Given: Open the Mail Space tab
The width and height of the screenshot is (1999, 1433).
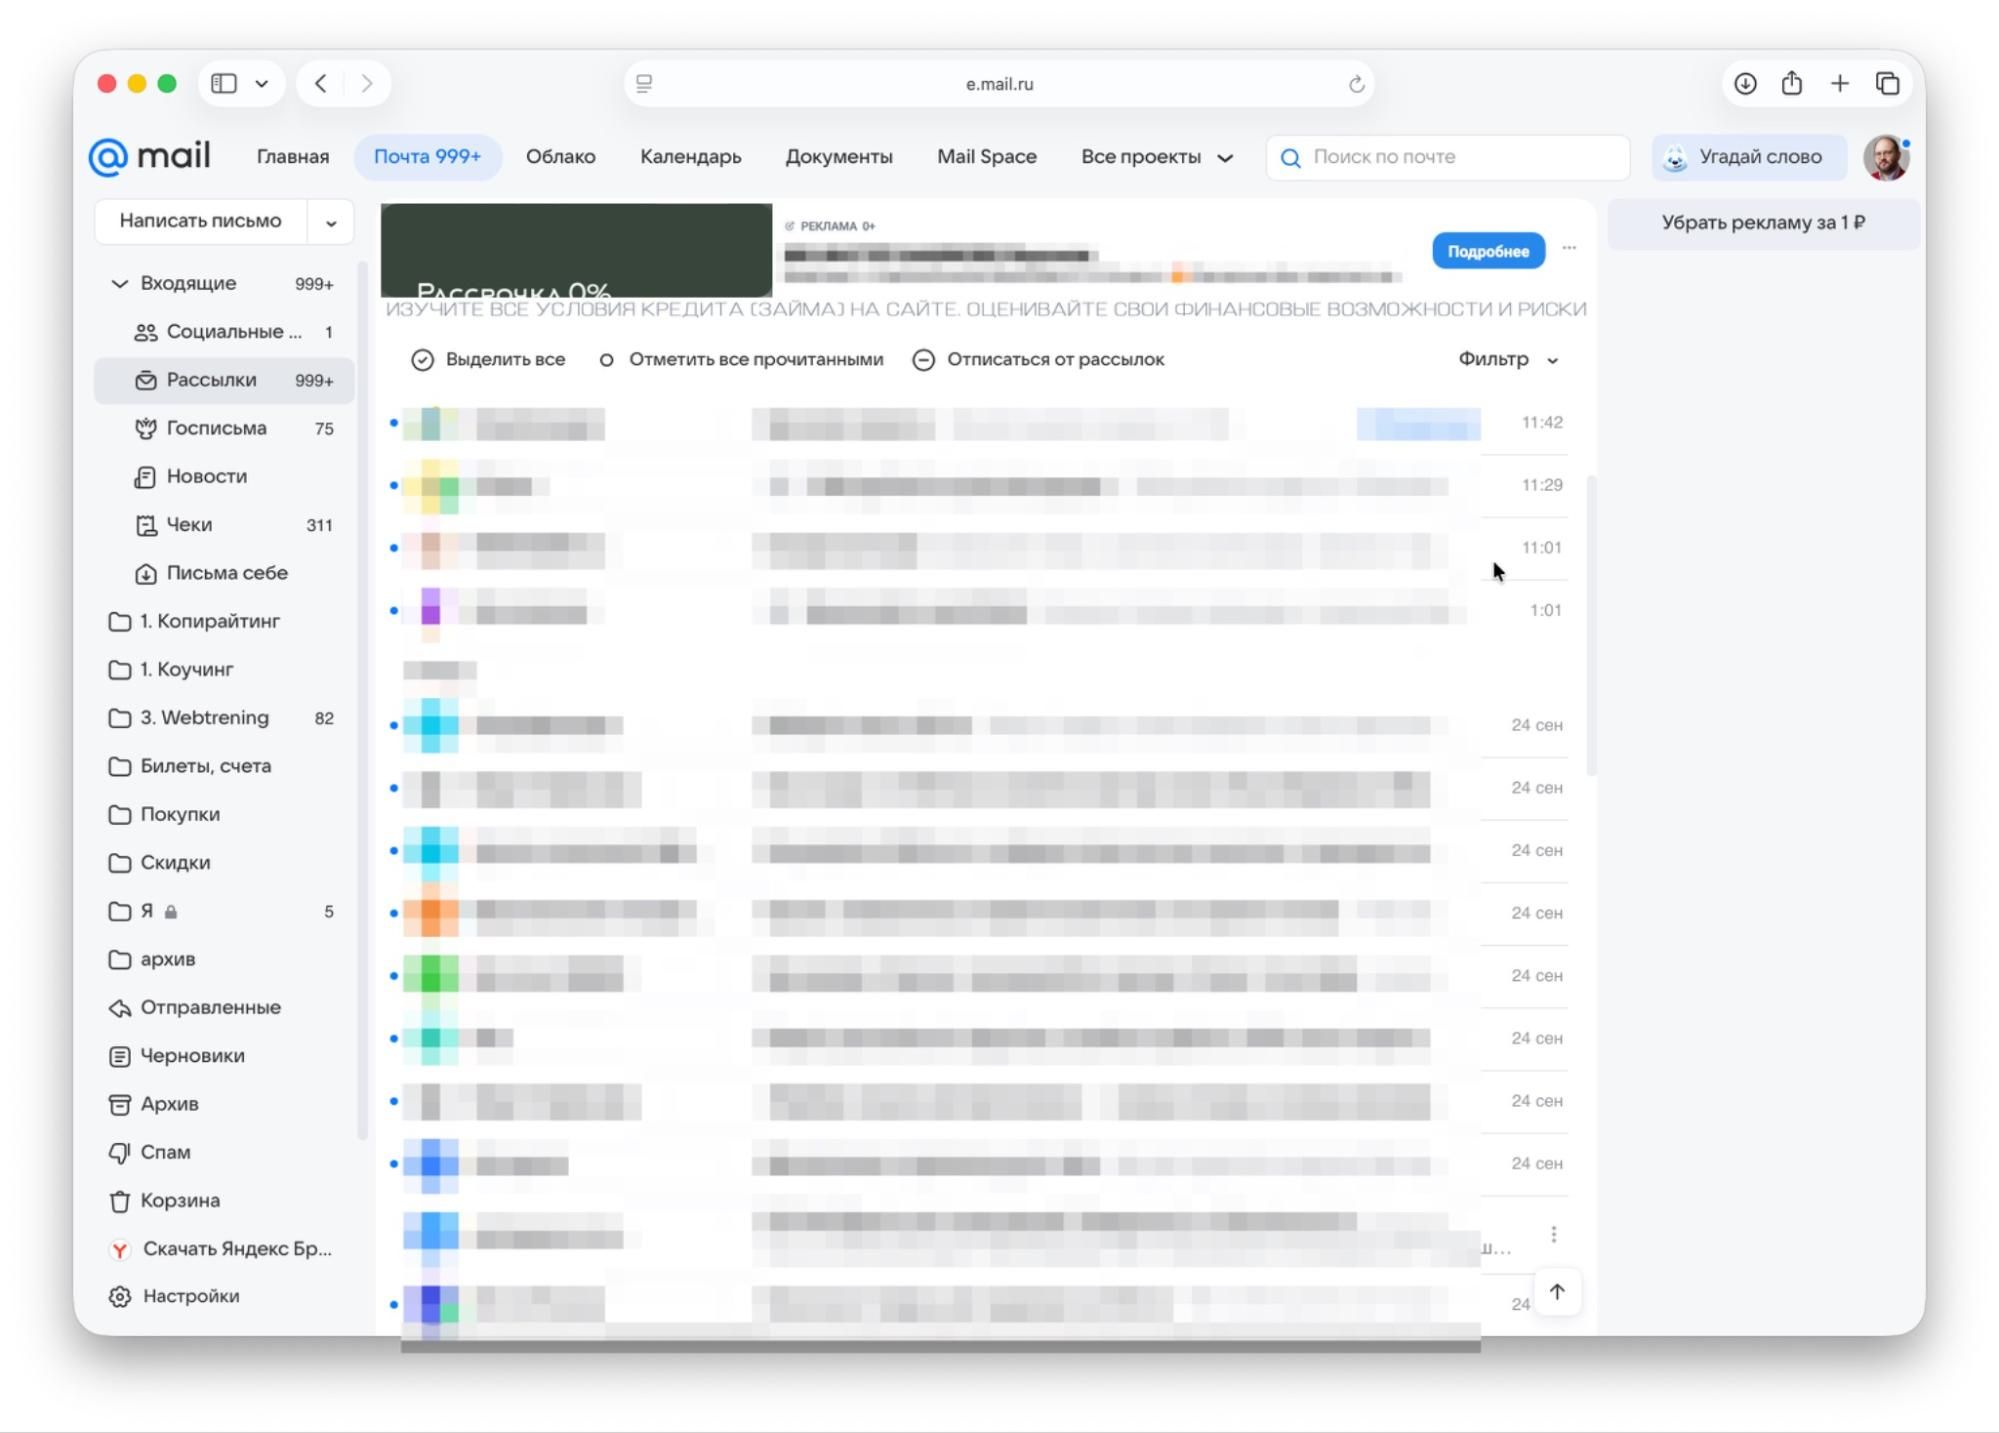Looking at the screenshot, I should (x=987, y=157).
